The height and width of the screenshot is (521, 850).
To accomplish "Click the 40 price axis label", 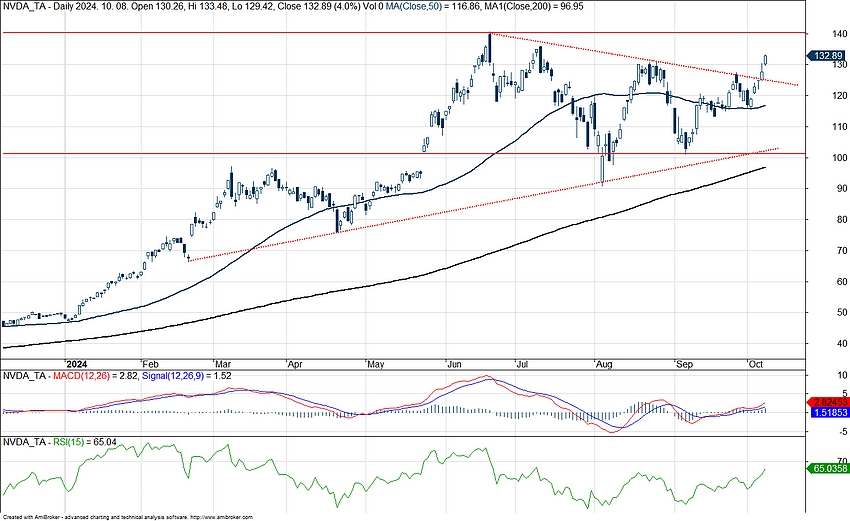I will [842, 343].
